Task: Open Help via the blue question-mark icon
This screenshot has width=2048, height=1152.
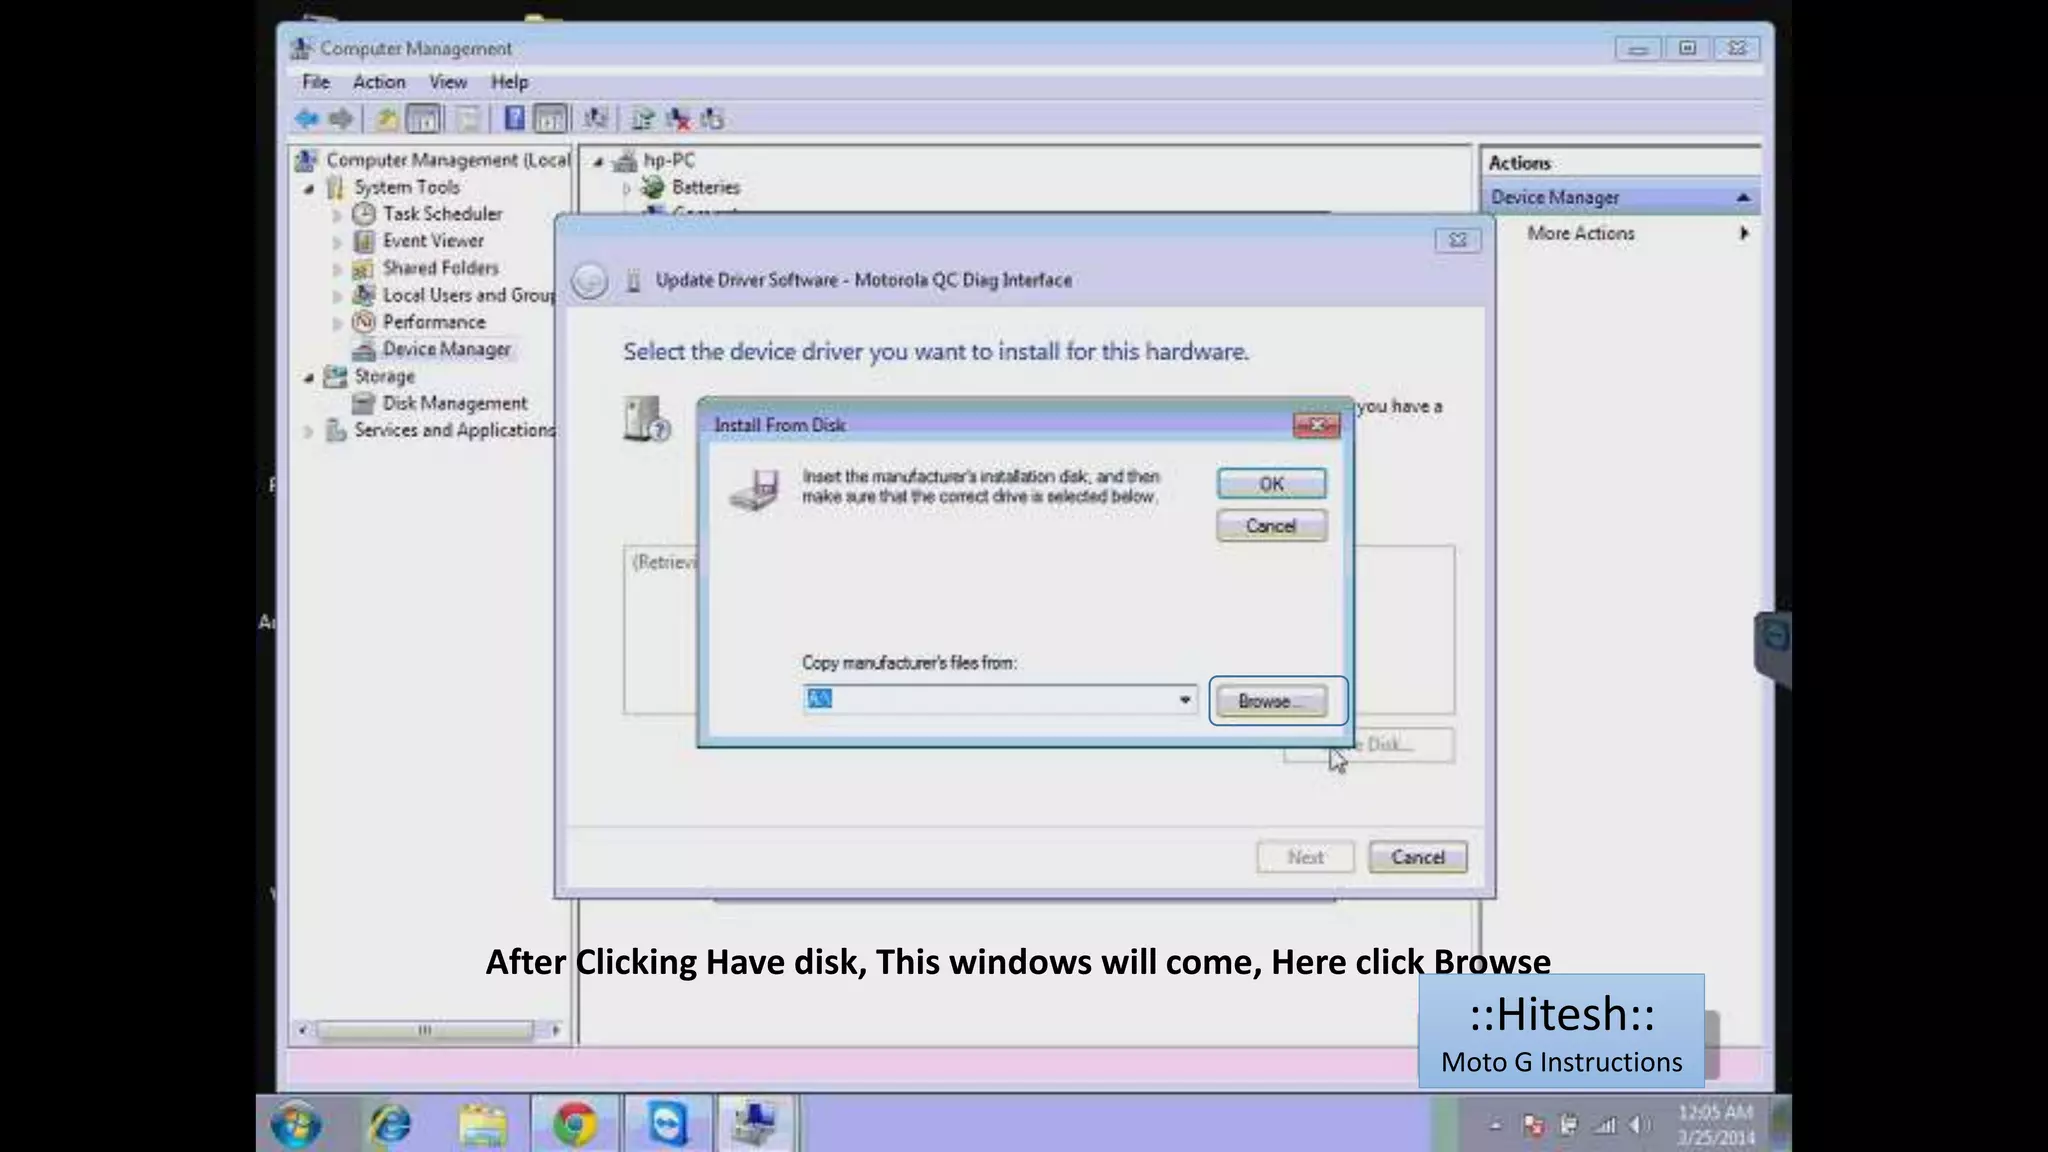Action: [514, 119]
